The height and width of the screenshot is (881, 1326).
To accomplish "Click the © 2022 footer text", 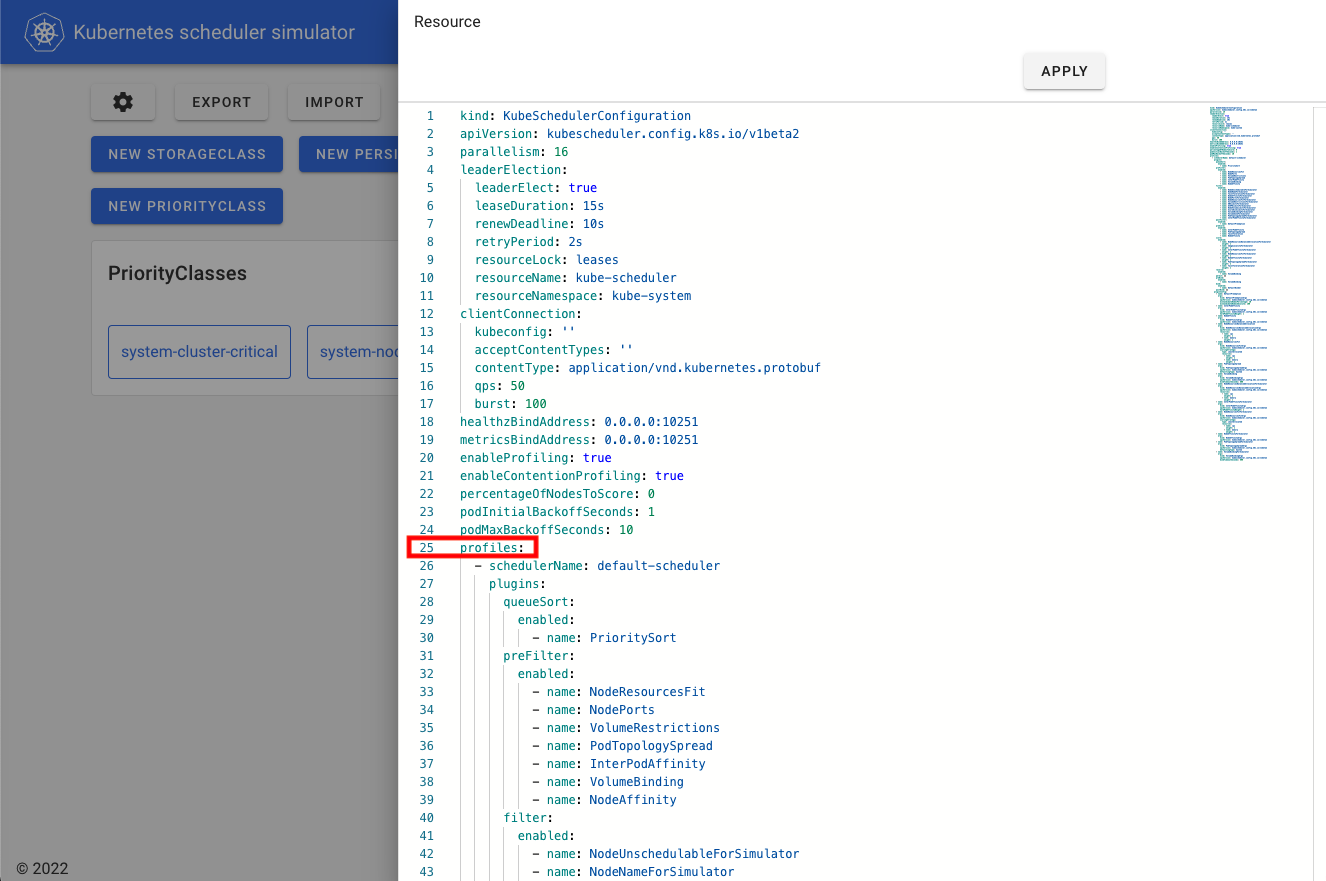I will pyautogui.click(x=42, y=868).
